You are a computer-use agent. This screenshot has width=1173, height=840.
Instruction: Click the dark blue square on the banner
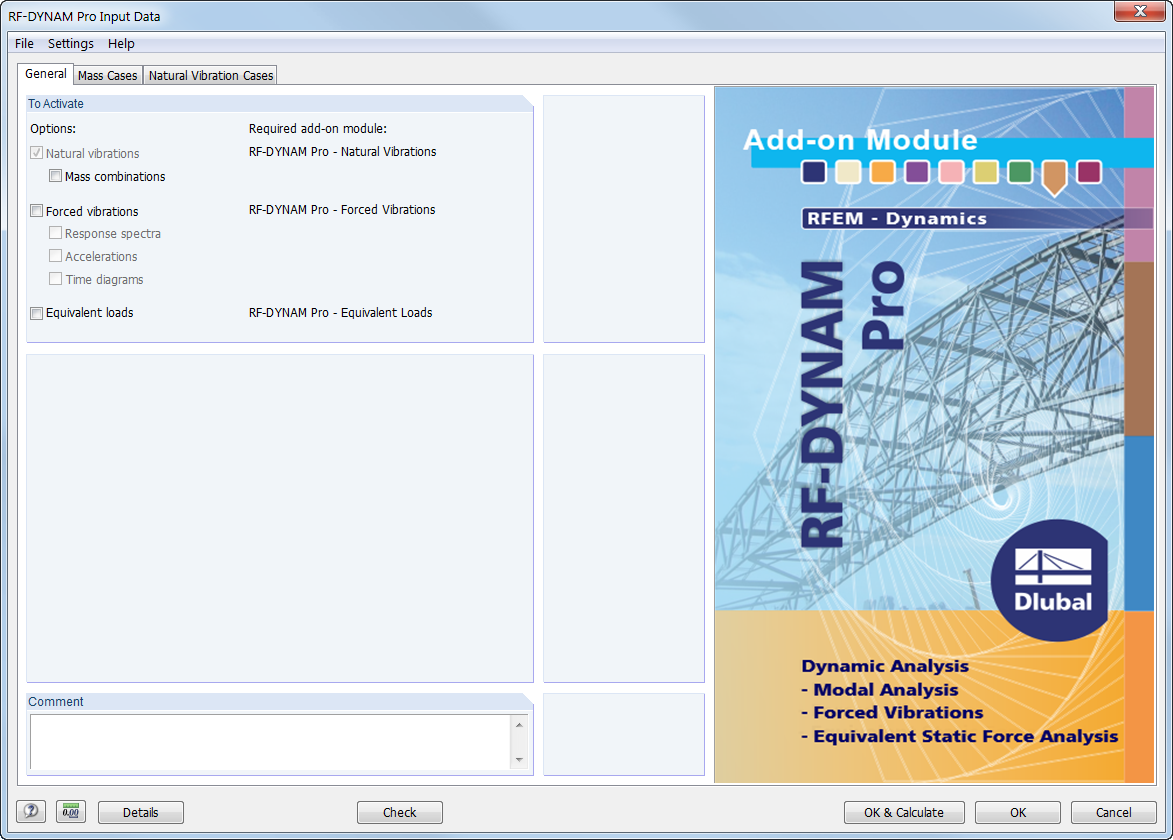[x=814, y=172]
